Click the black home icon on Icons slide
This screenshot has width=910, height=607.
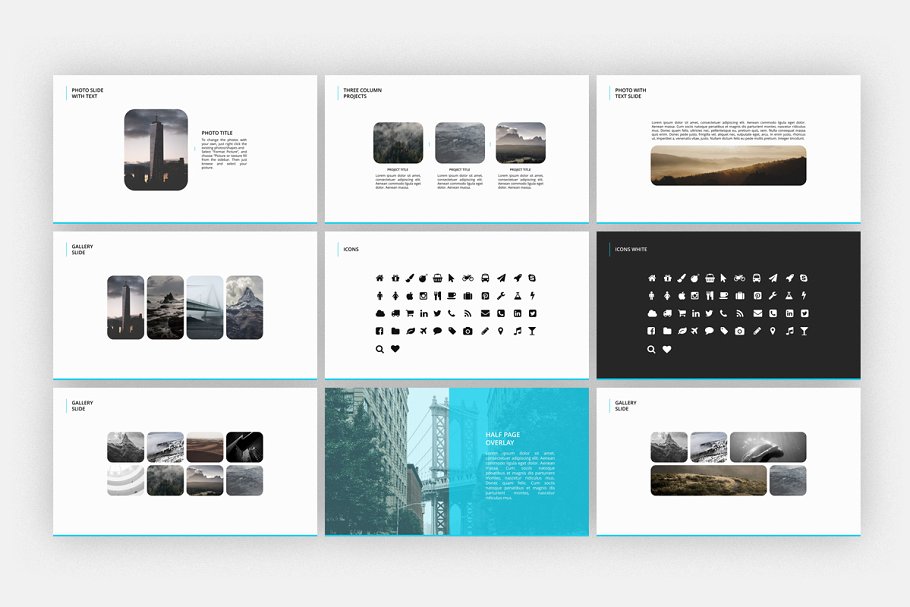pyautogui.click(x=380, y=278)
